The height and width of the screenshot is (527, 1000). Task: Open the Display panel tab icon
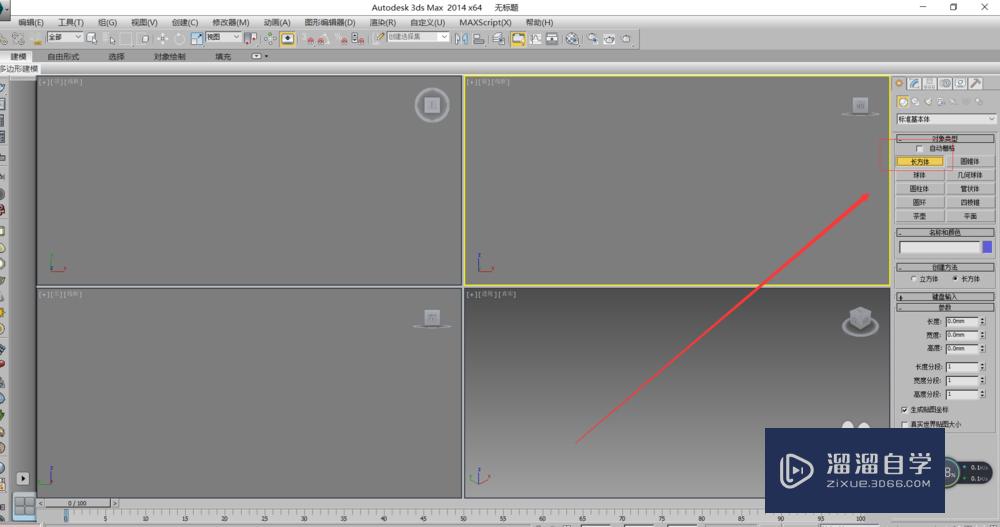pos(960,84)
